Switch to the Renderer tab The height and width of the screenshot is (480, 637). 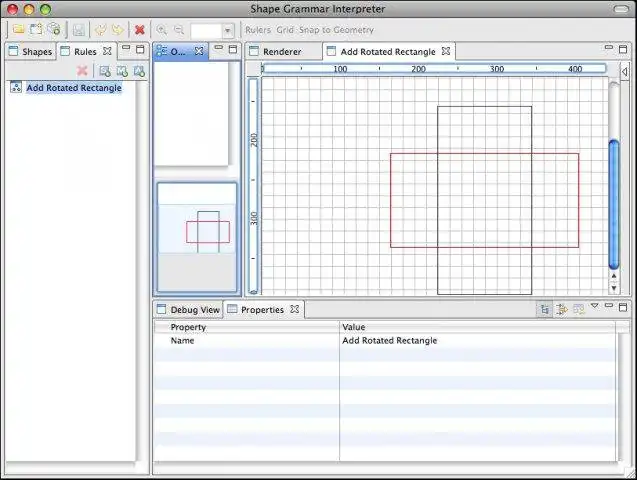282,52
